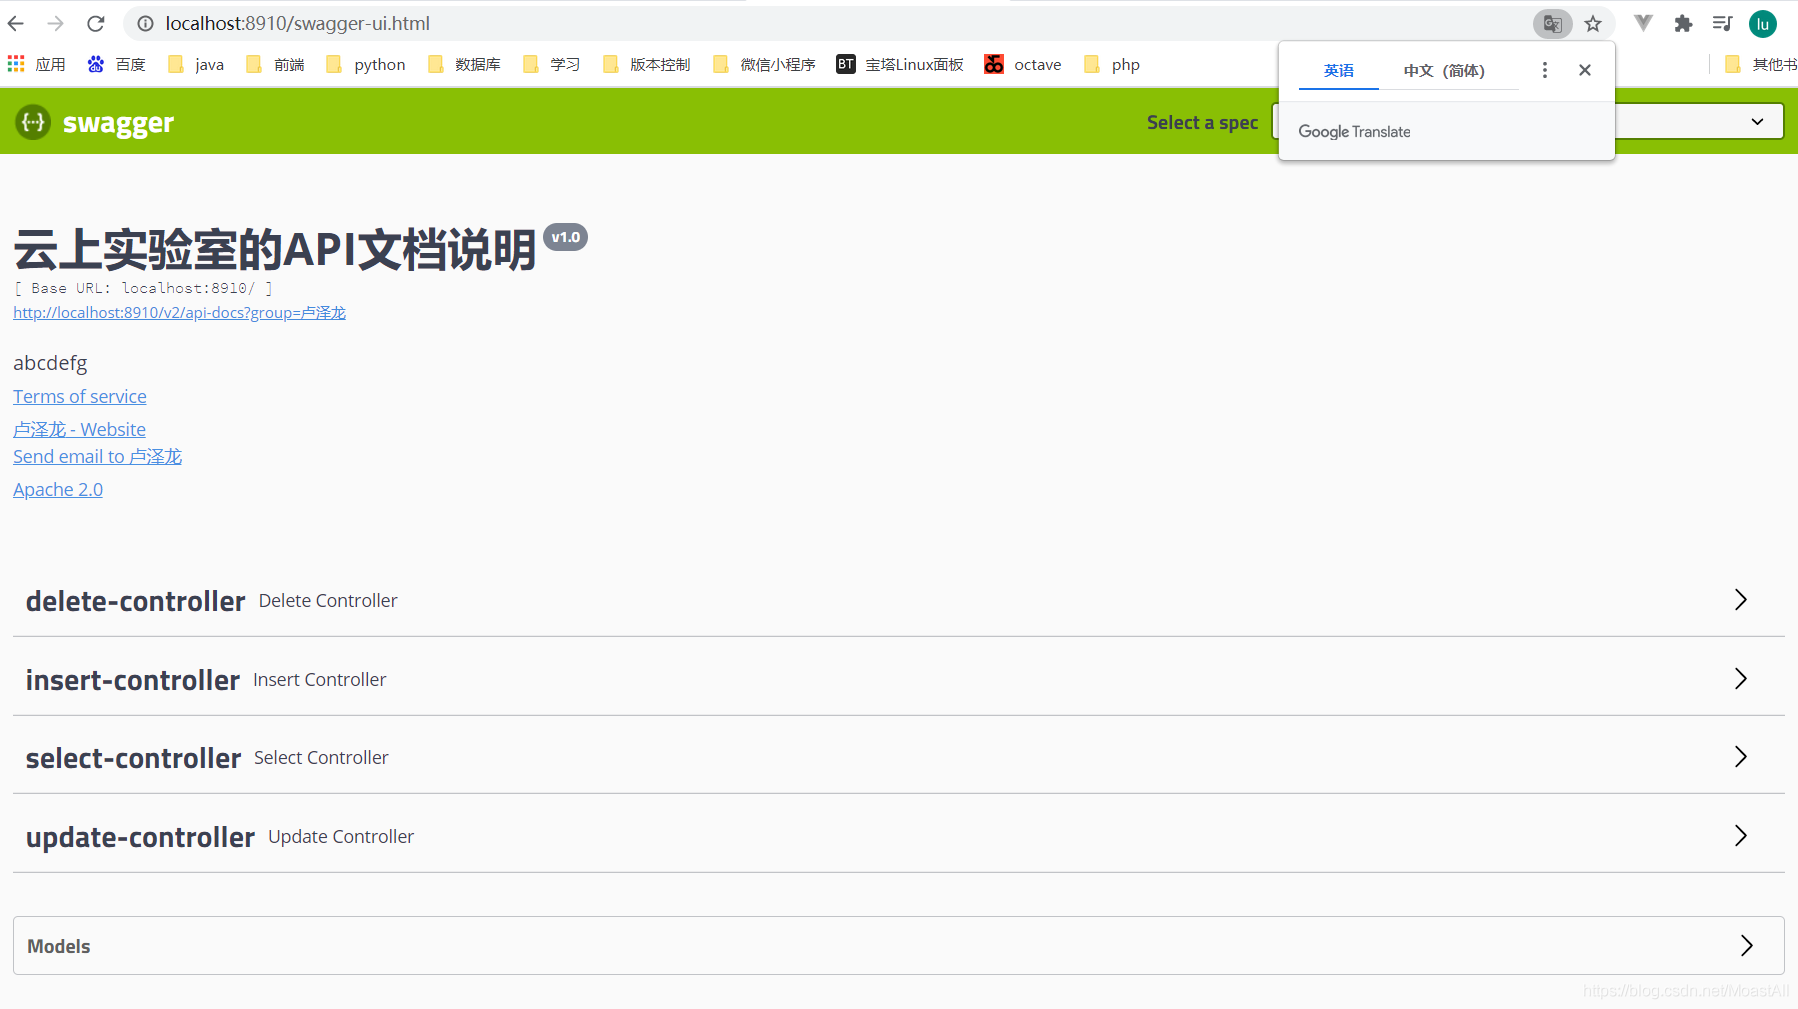Open the 应用 apps grid shortcut
Viewport: 1798px width, 1009px height.
pyautogui.click(x=37, y=64)
